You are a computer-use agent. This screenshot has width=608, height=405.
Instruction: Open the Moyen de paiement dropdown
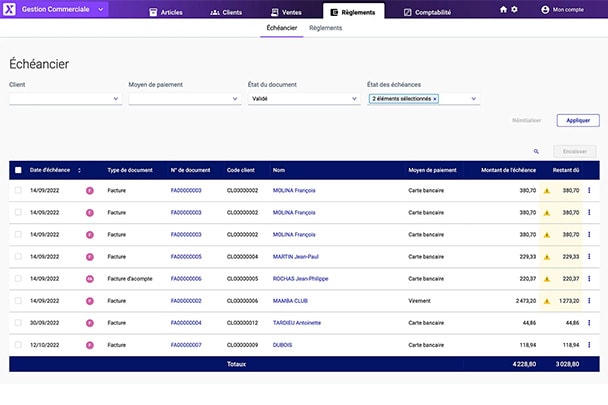tap(235, 99)
